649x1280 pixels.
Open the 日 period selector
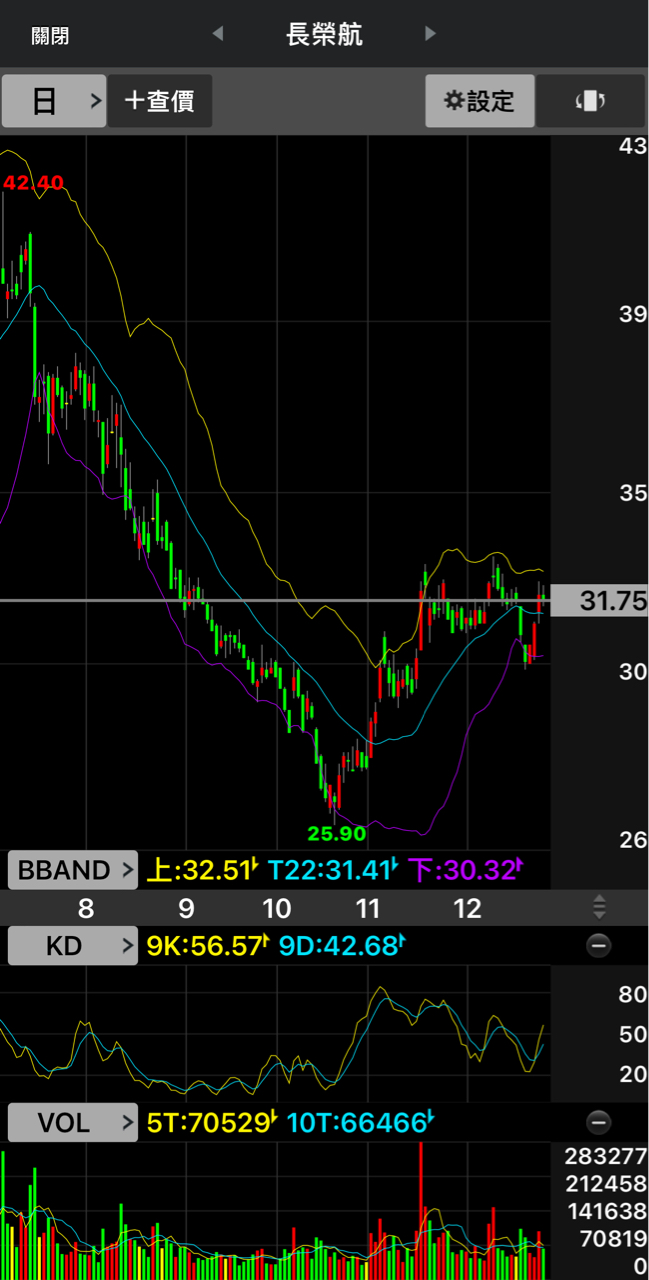click(54, 101)
